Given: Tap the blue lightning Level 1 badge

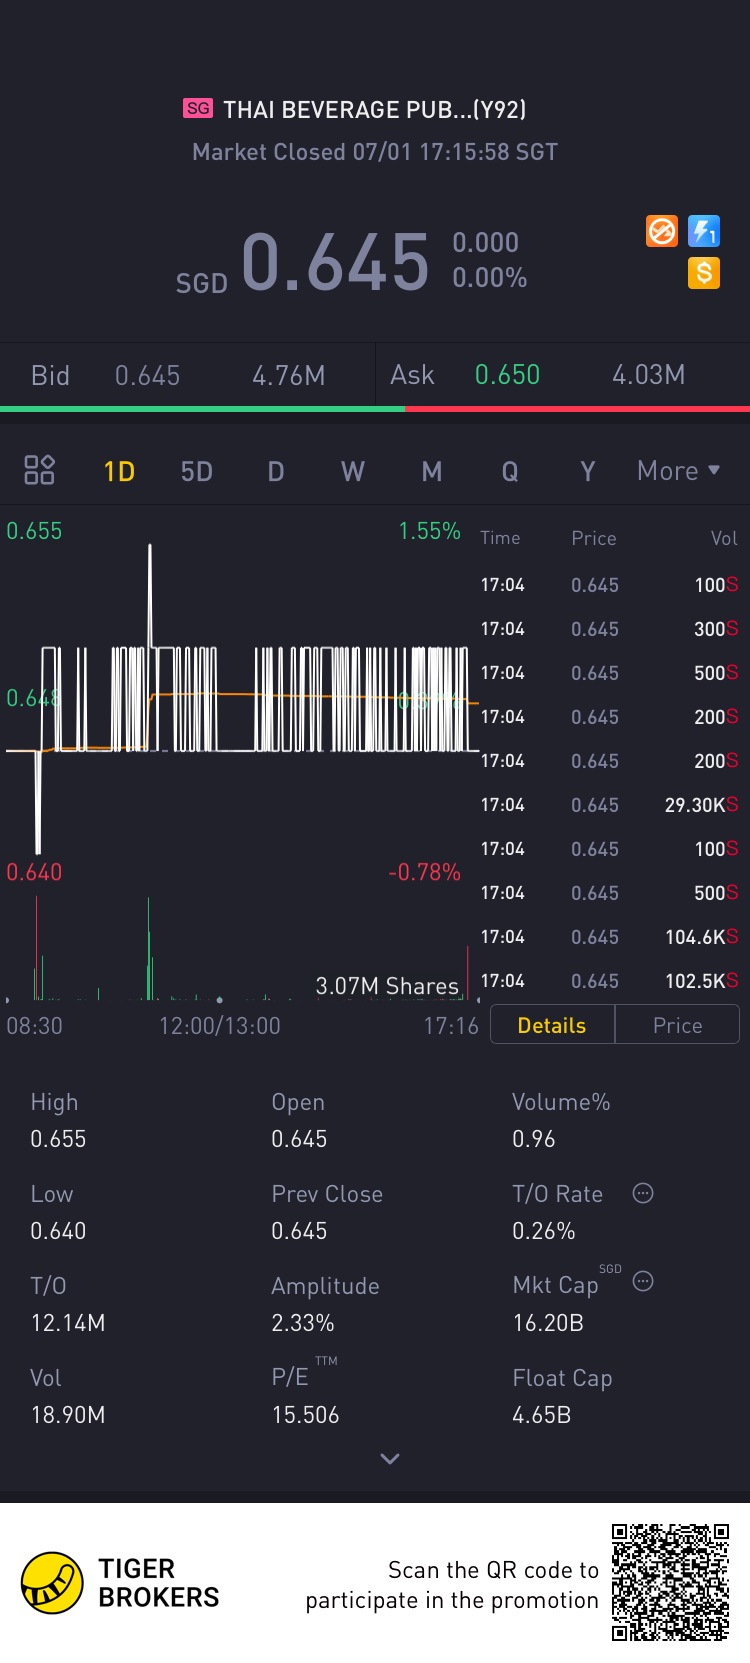Looking at the screenshot, I should point(704,232).
